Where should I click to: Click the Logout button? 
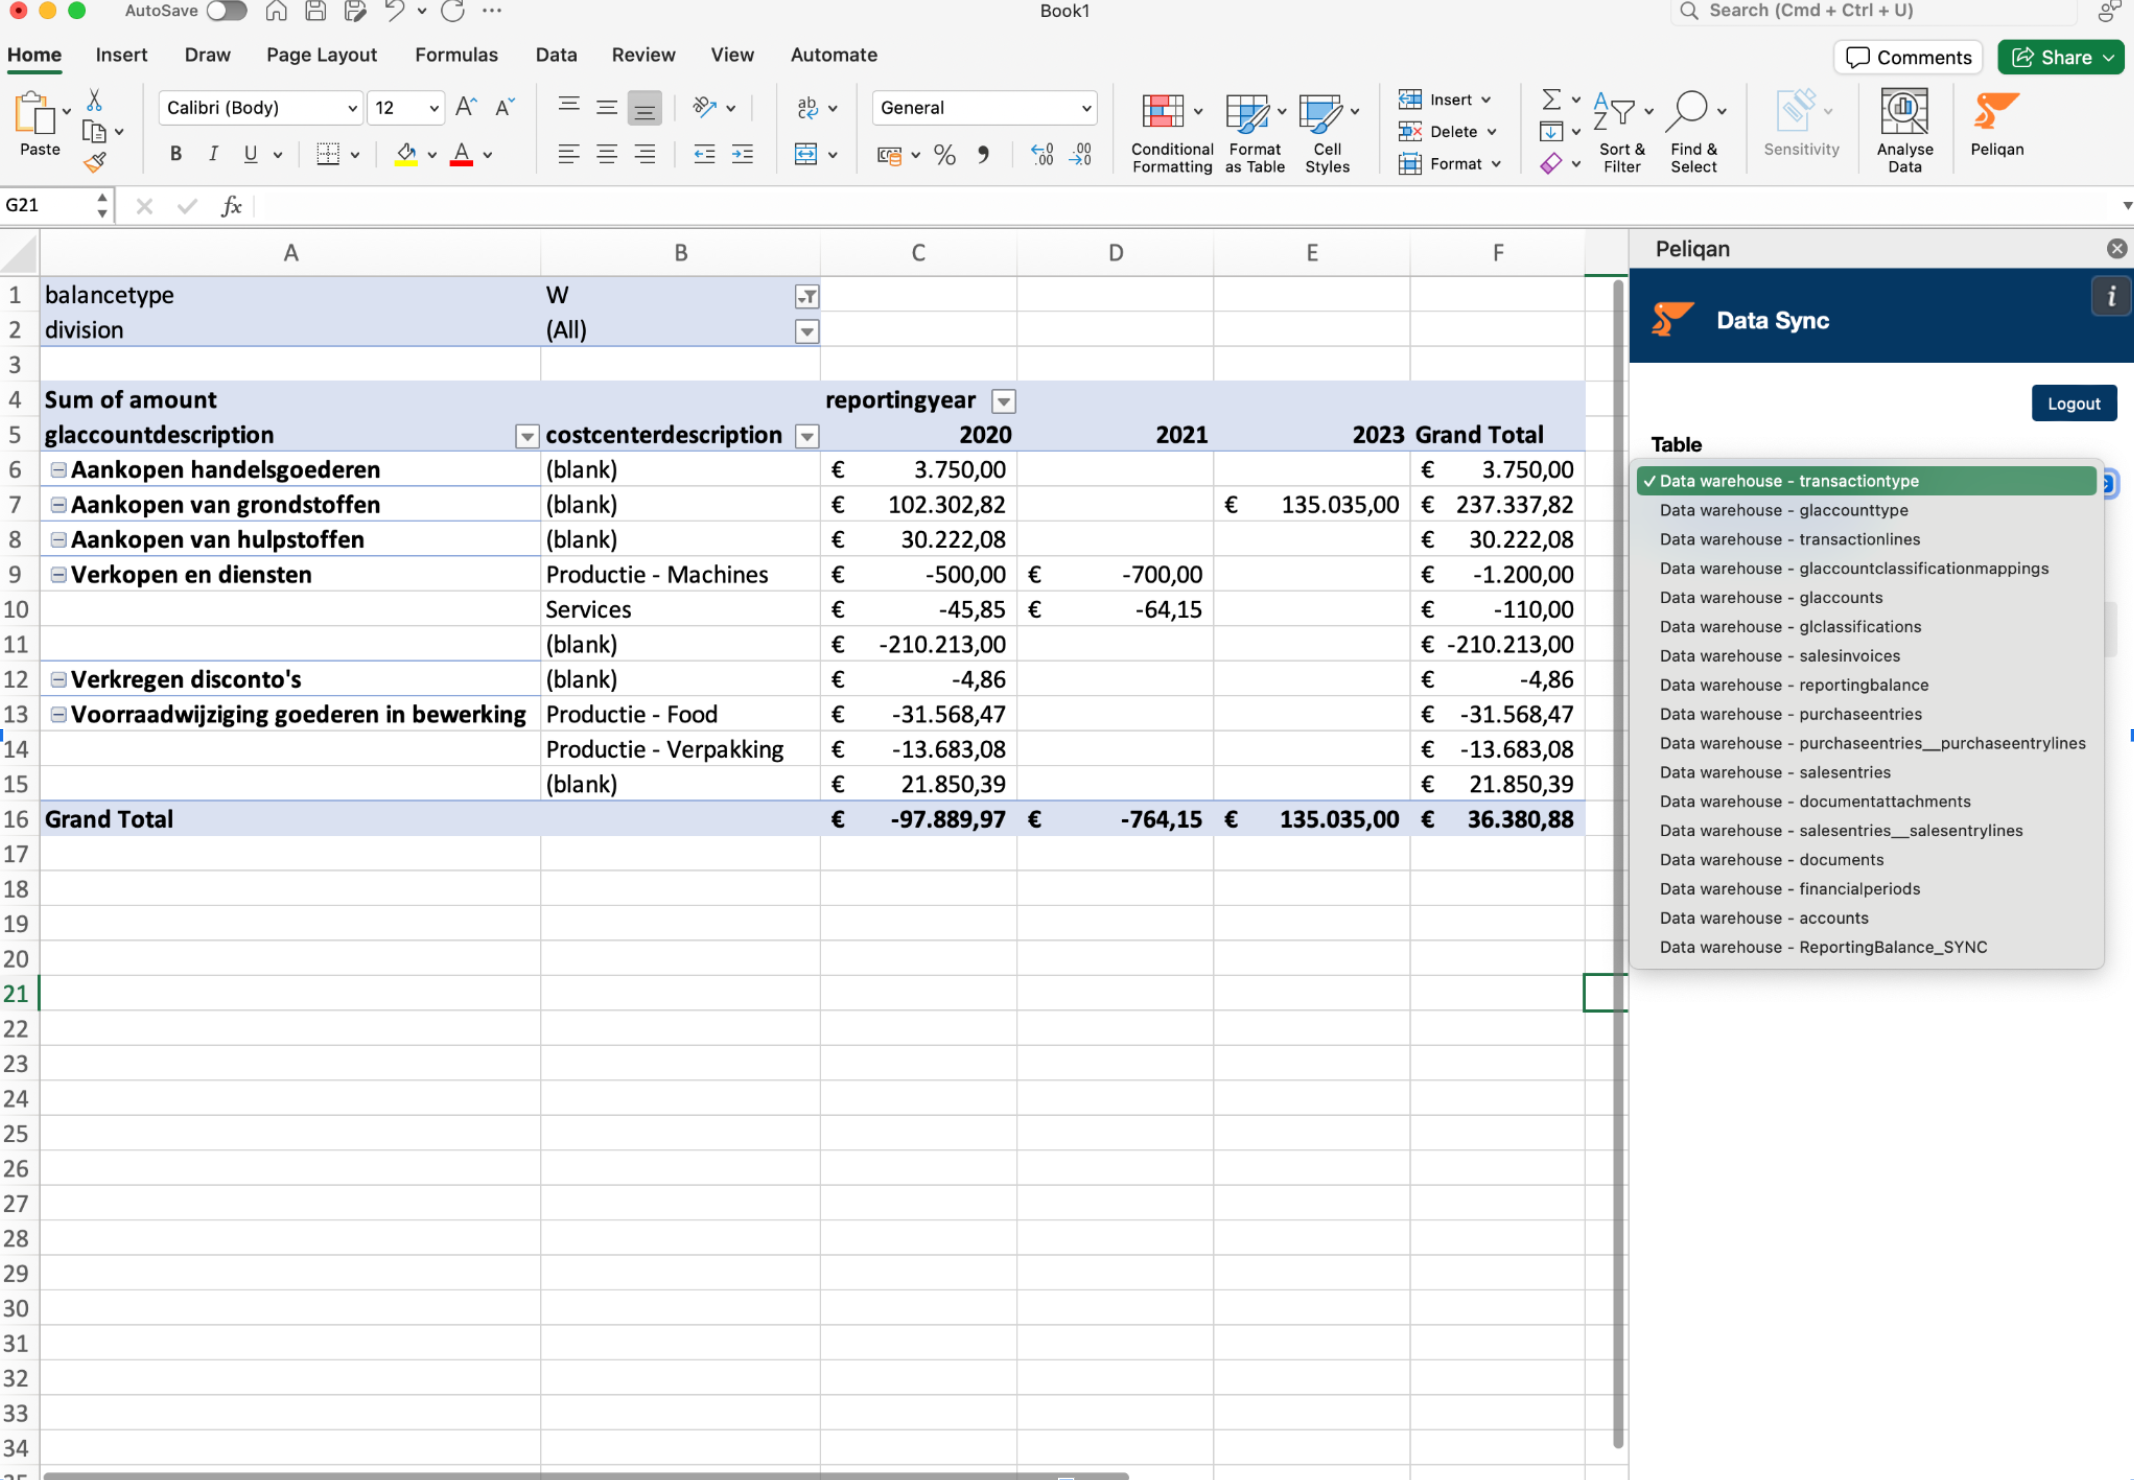[2073, 403]
